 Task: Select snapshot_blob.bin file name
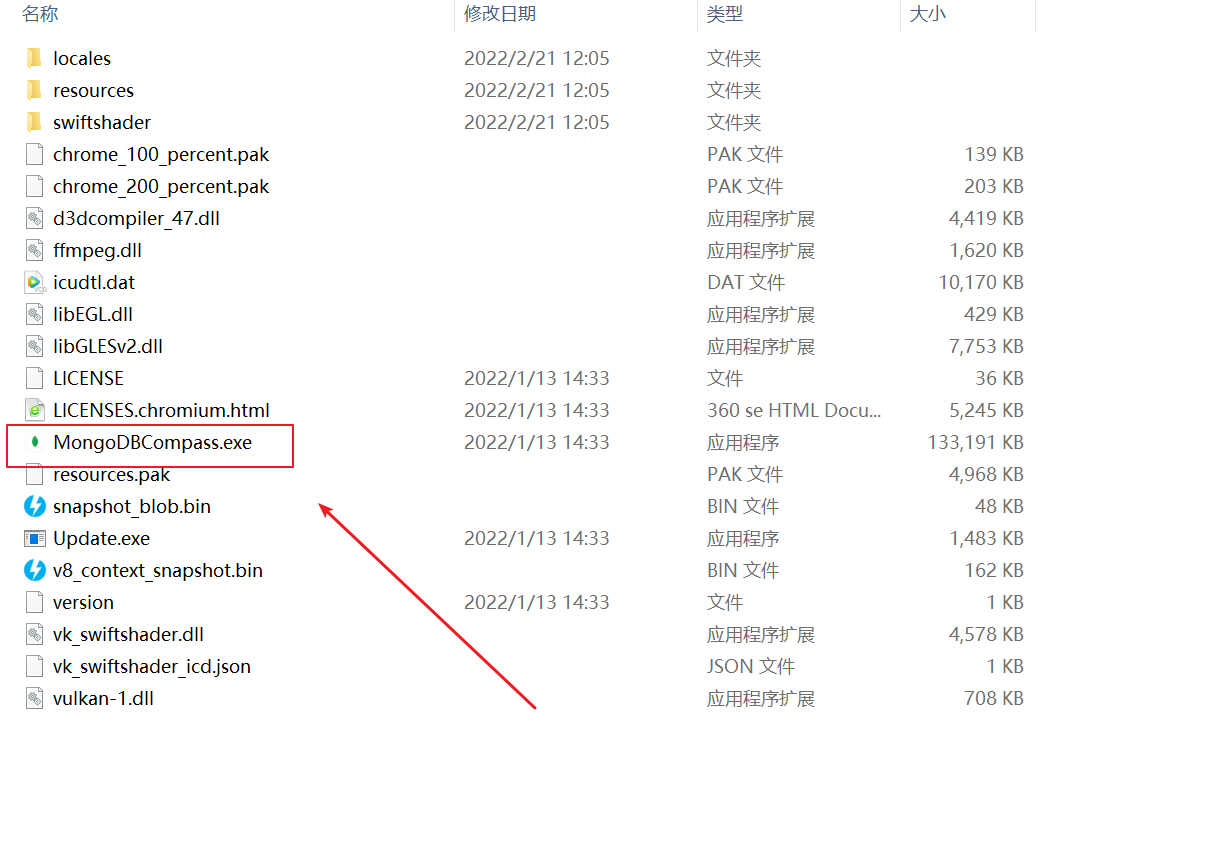coord(132,506)
